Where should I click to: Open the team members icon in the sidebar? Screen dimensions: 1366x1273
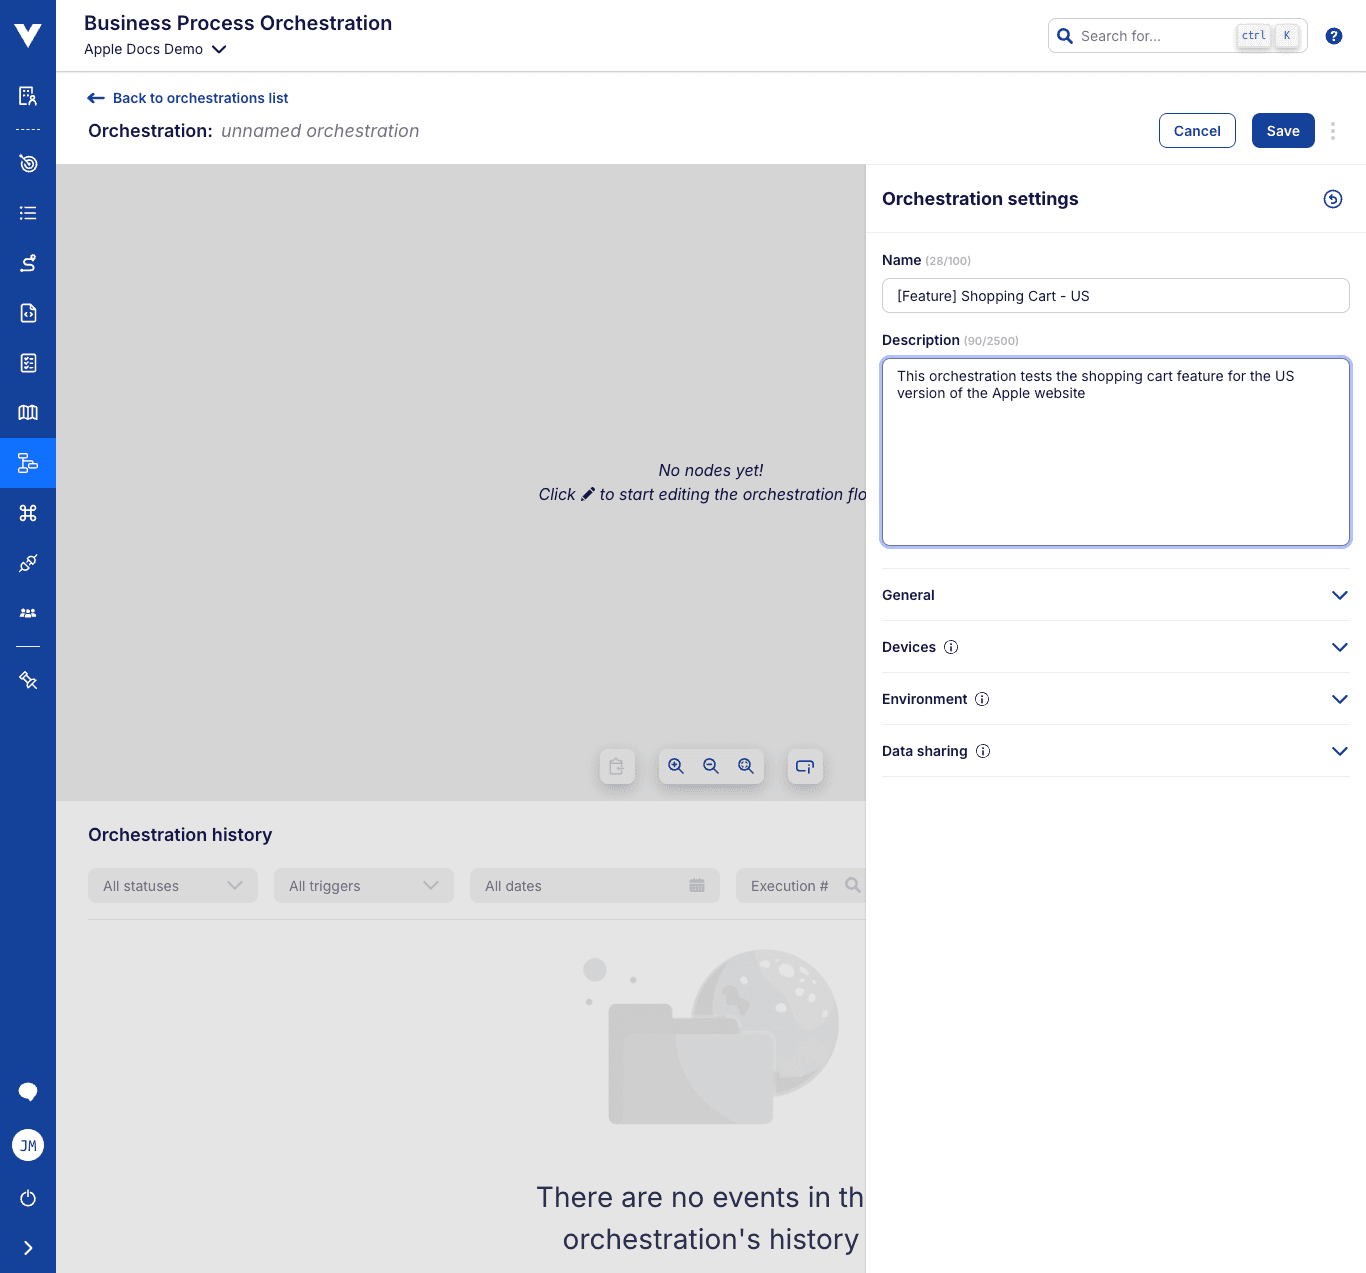tap(28, 613)
